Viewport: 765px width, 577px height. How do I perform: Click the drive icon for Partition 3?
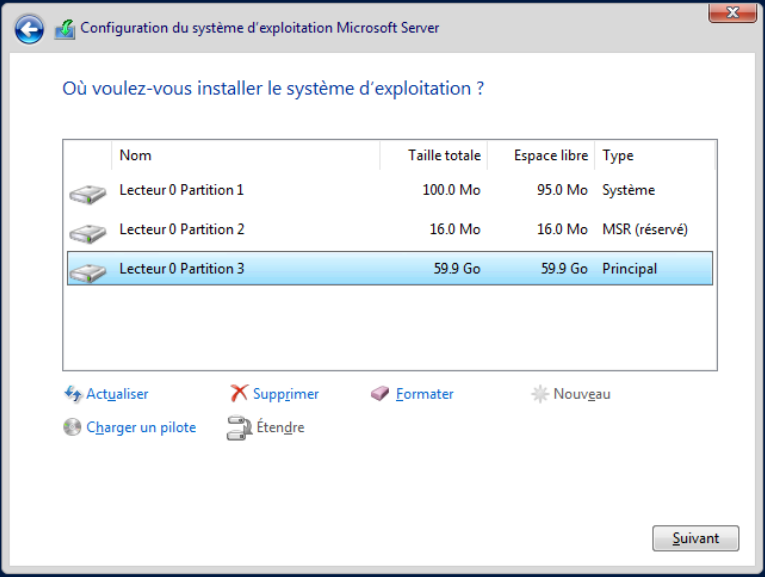point(88,271)
